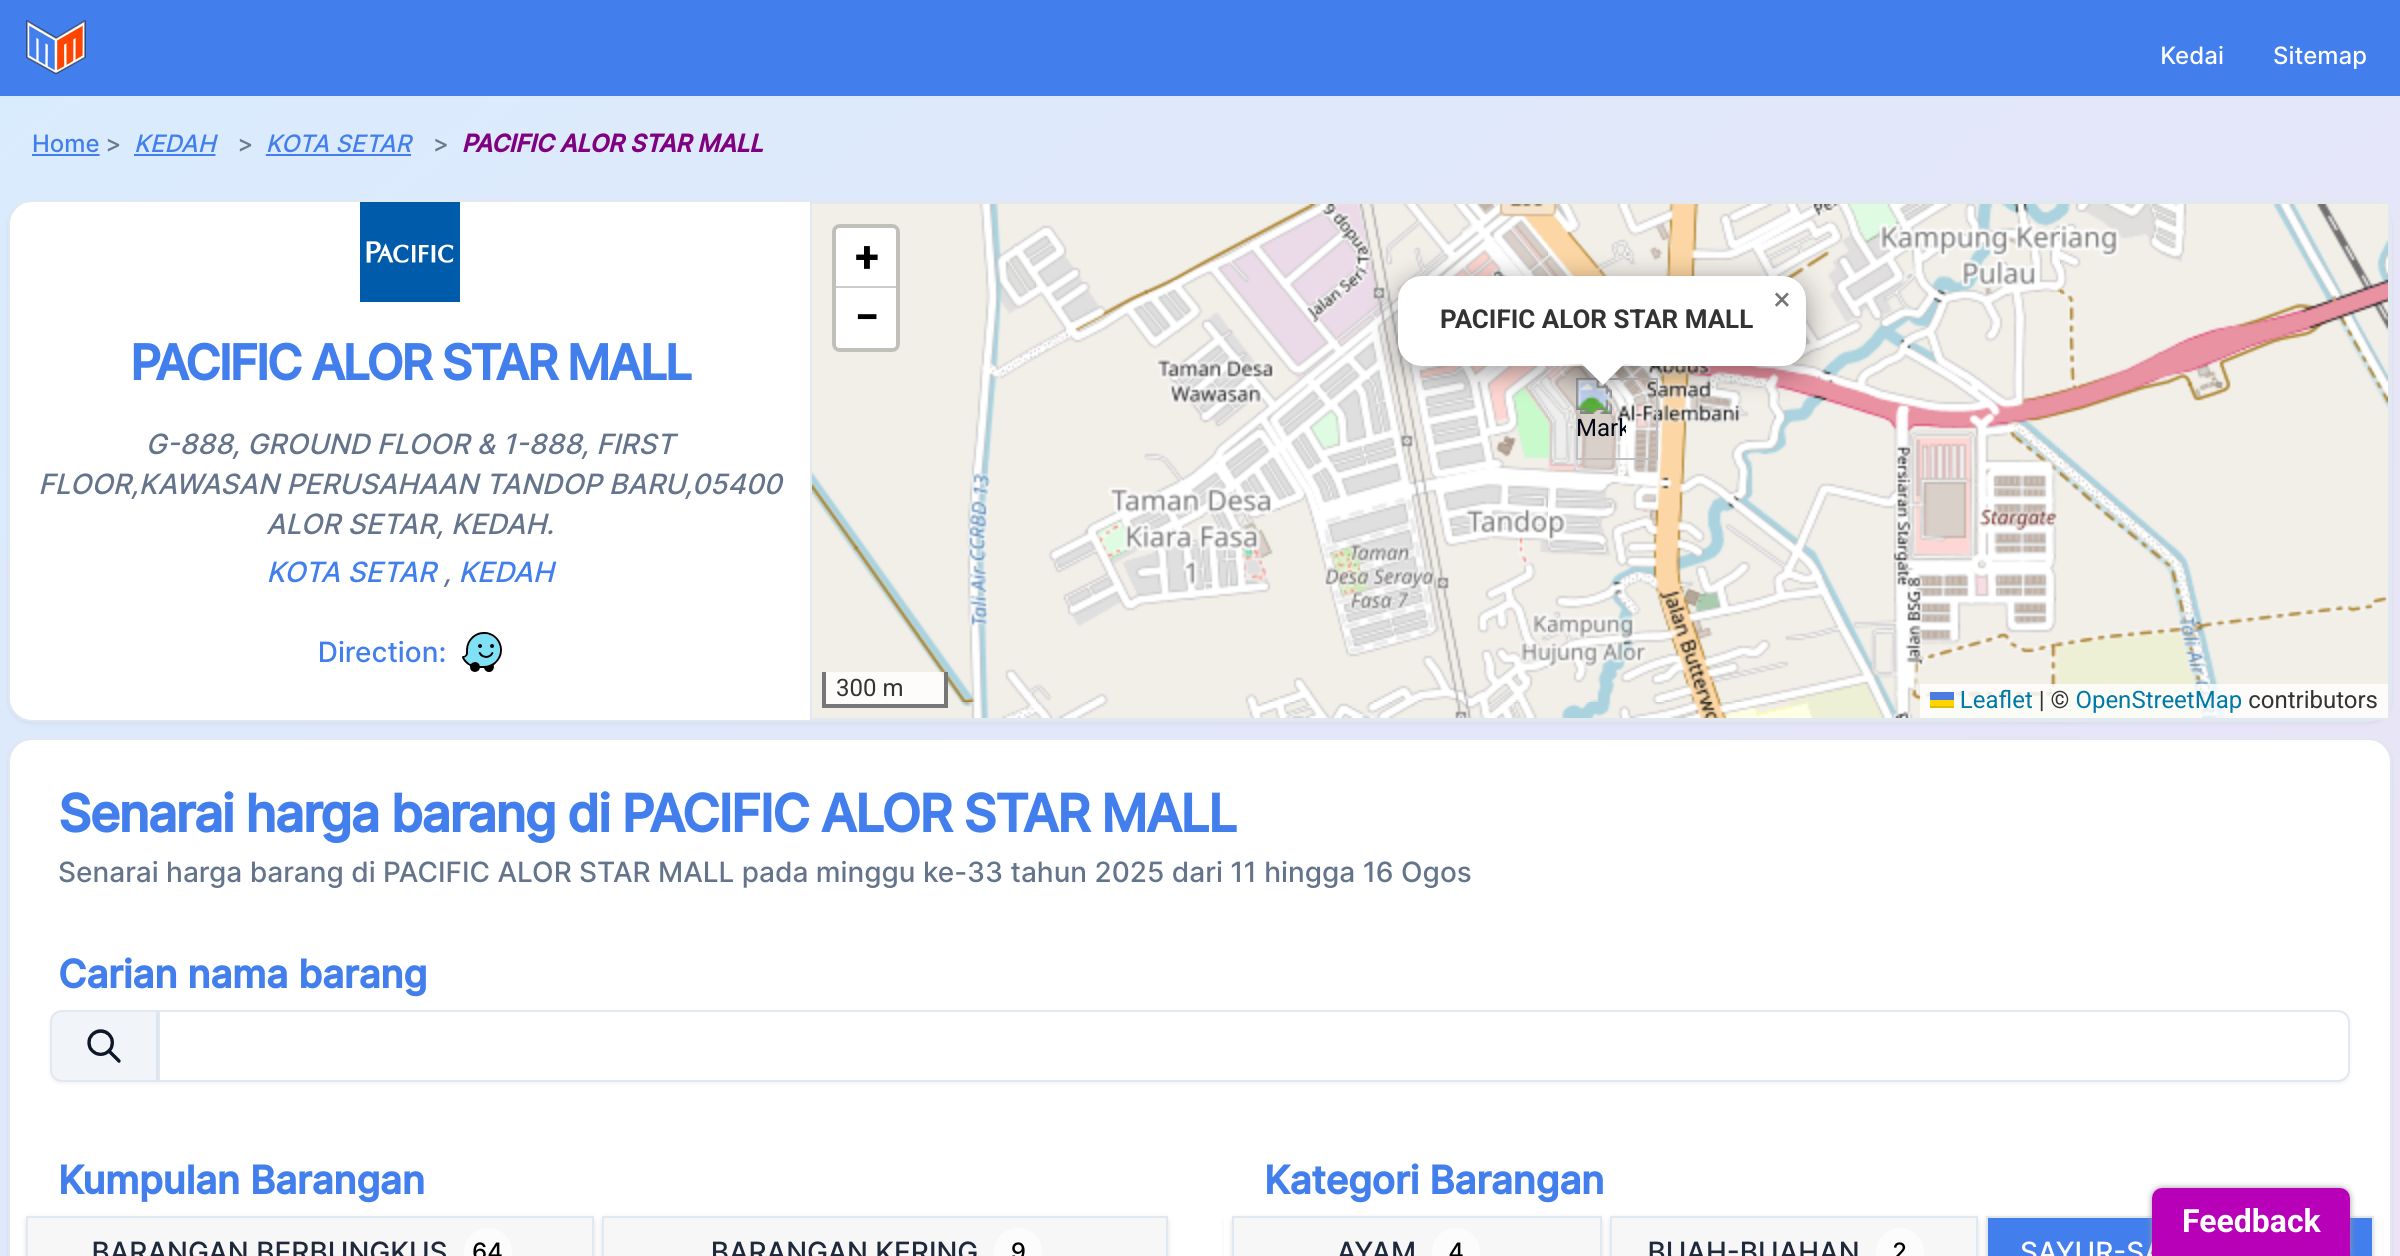Open the KOTA SETAR breadcrumb link

click(x=339, y=143)
